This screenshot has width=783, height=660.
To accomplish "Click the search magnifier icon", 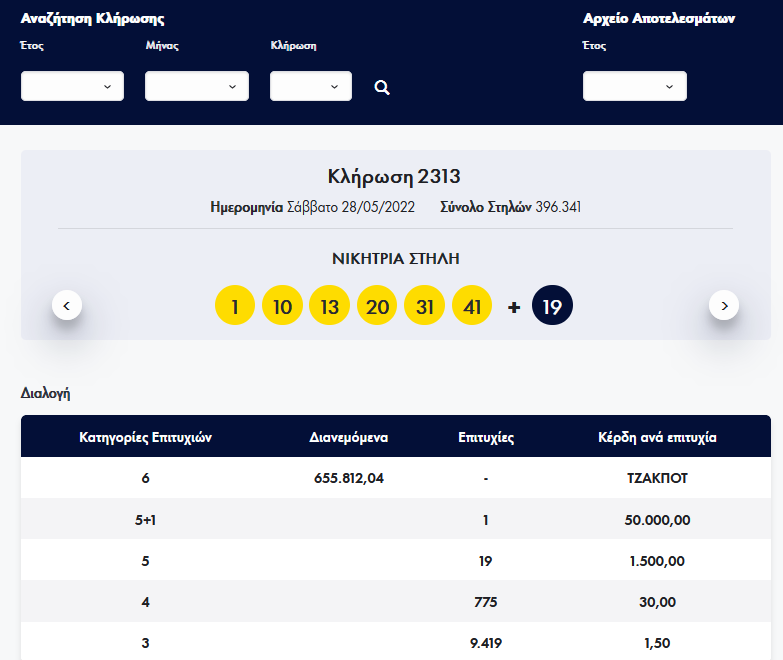I will 381,88.
